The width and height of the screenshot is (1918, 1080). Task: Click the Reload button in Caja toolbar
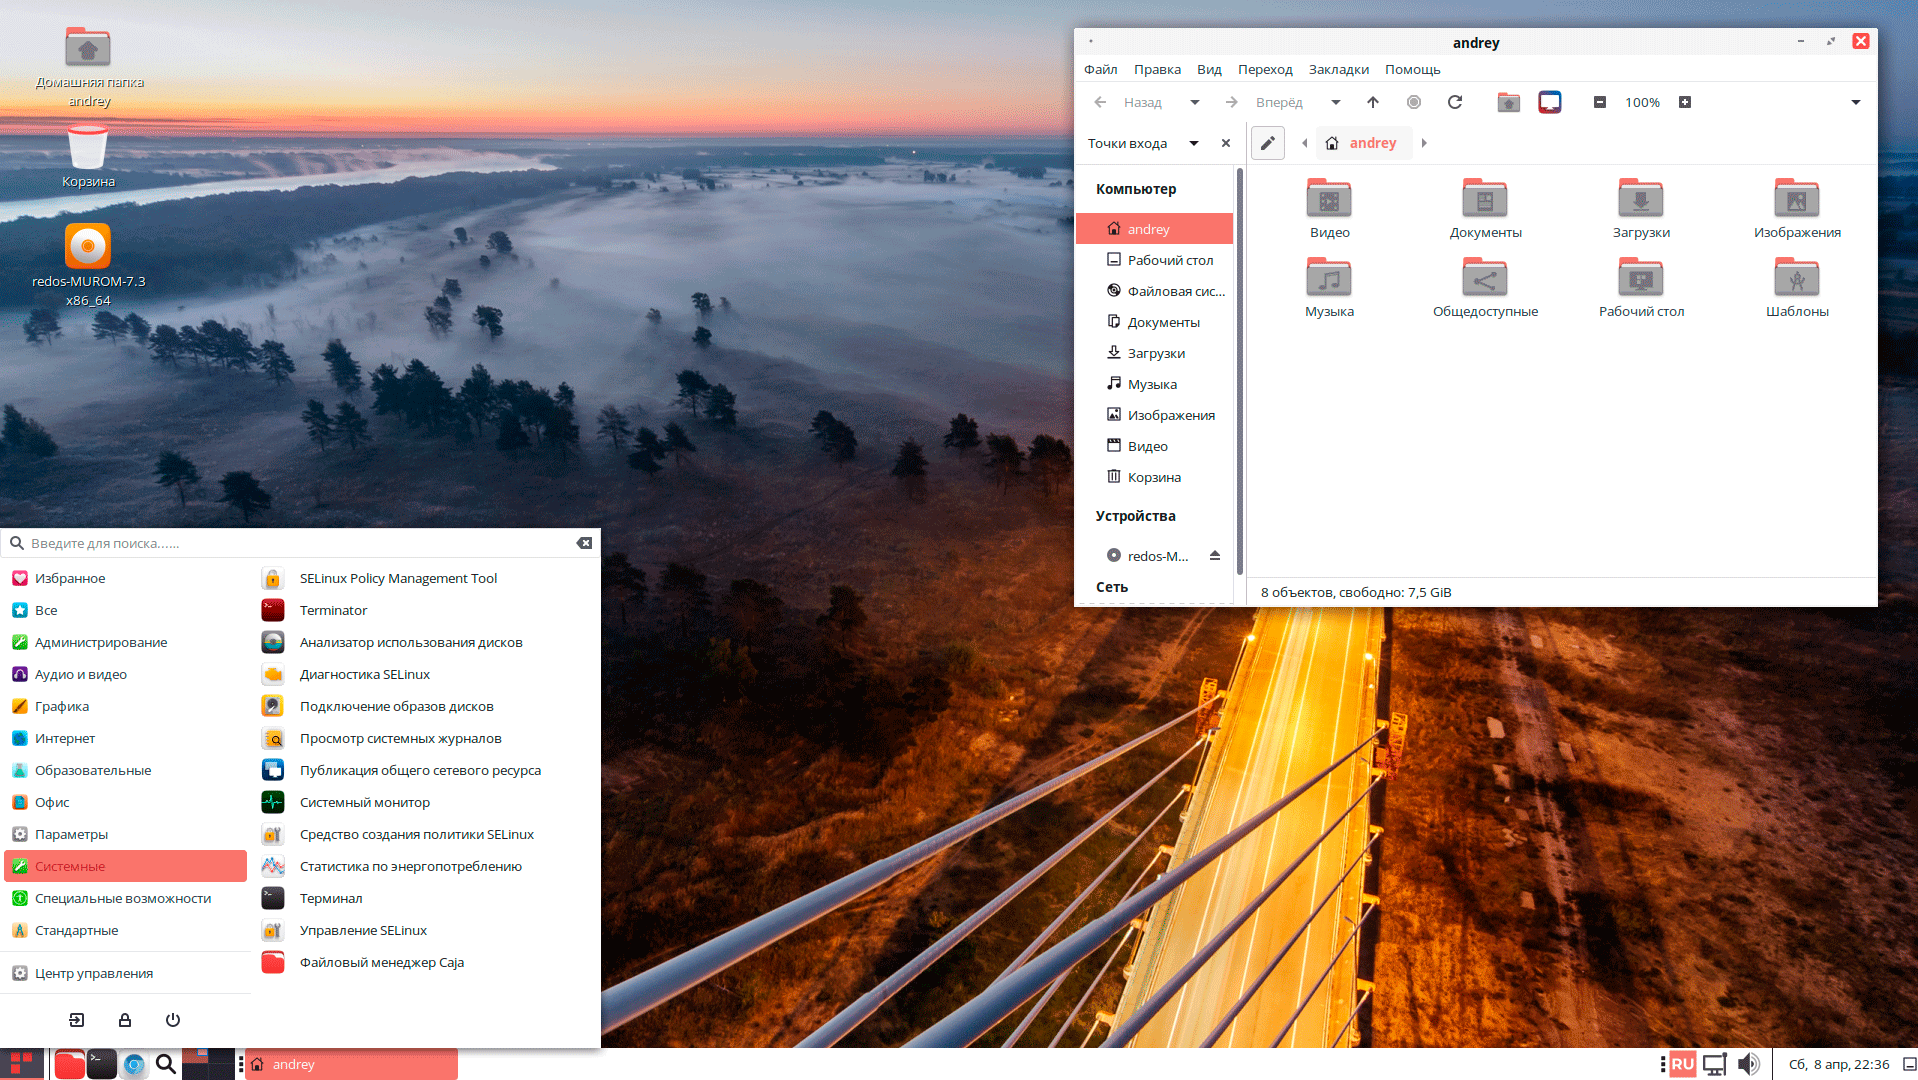[1455, 102]
